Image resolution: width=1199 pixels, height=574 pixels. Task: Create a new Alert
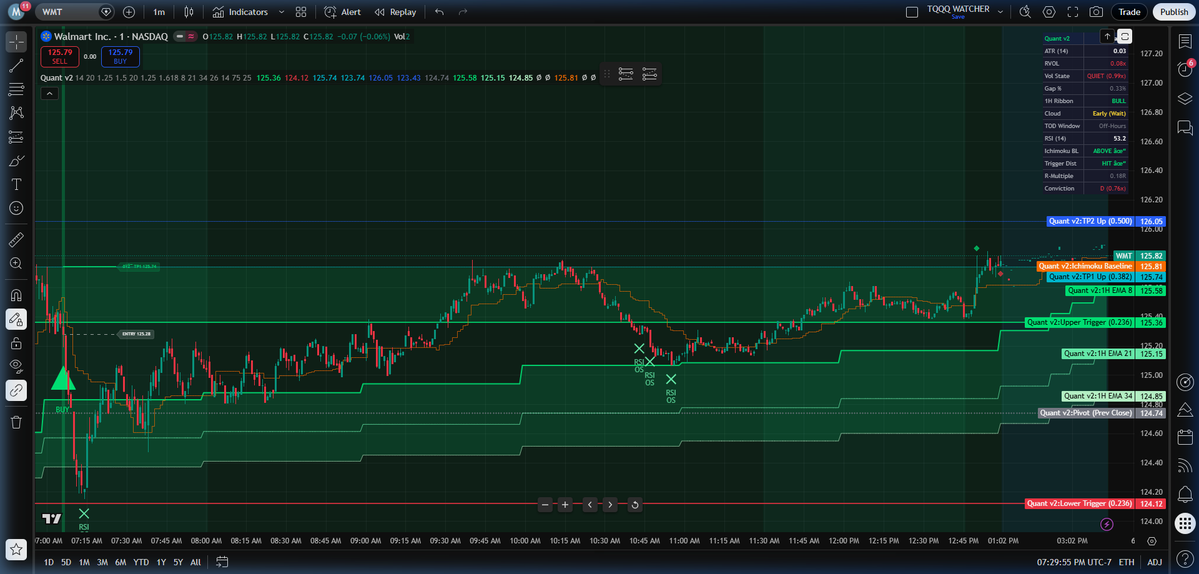343,12
